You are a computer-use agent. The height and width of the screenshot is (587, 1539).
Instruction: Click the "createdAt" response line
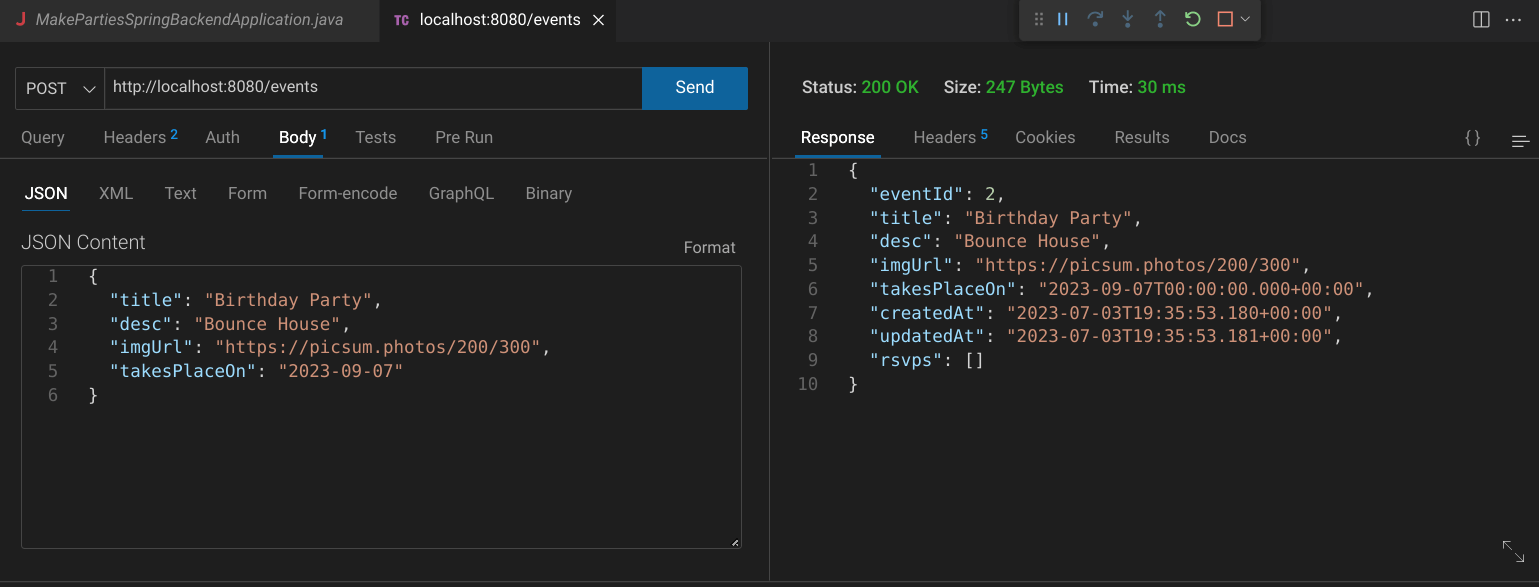[1105, 313]
